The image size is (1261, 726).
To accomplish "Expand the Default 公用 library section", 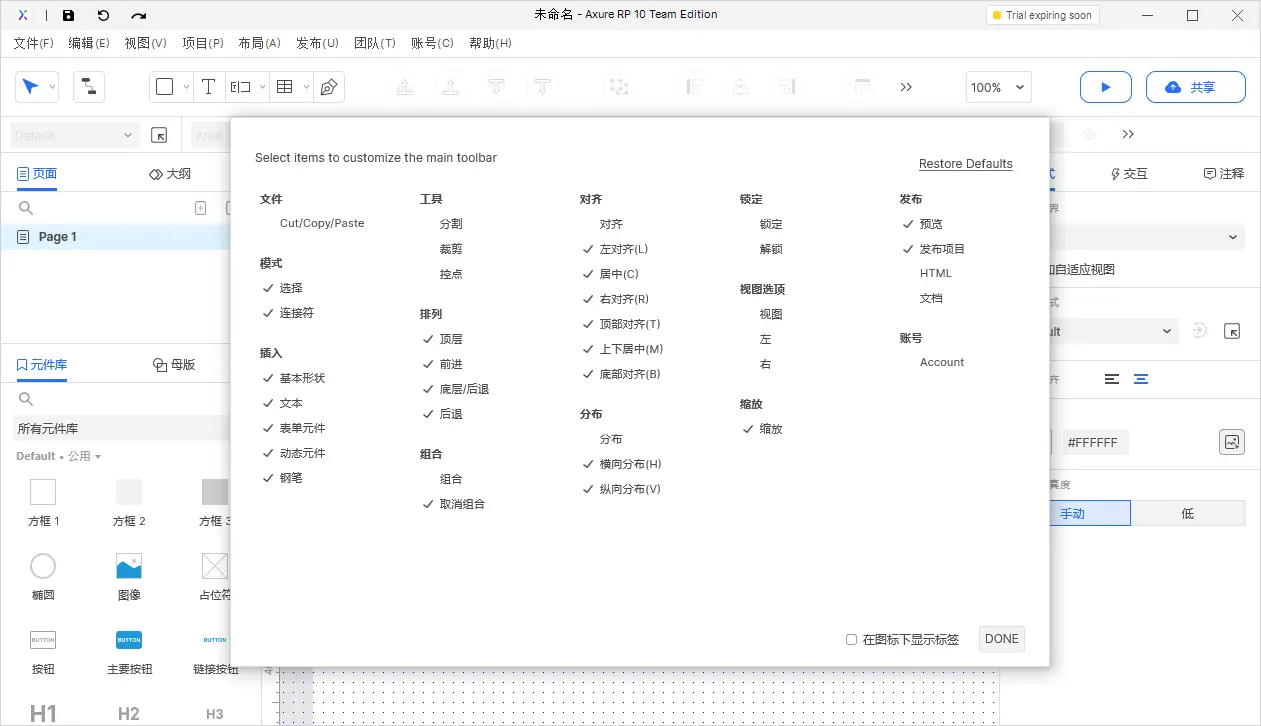I will [x=59, y=456].
